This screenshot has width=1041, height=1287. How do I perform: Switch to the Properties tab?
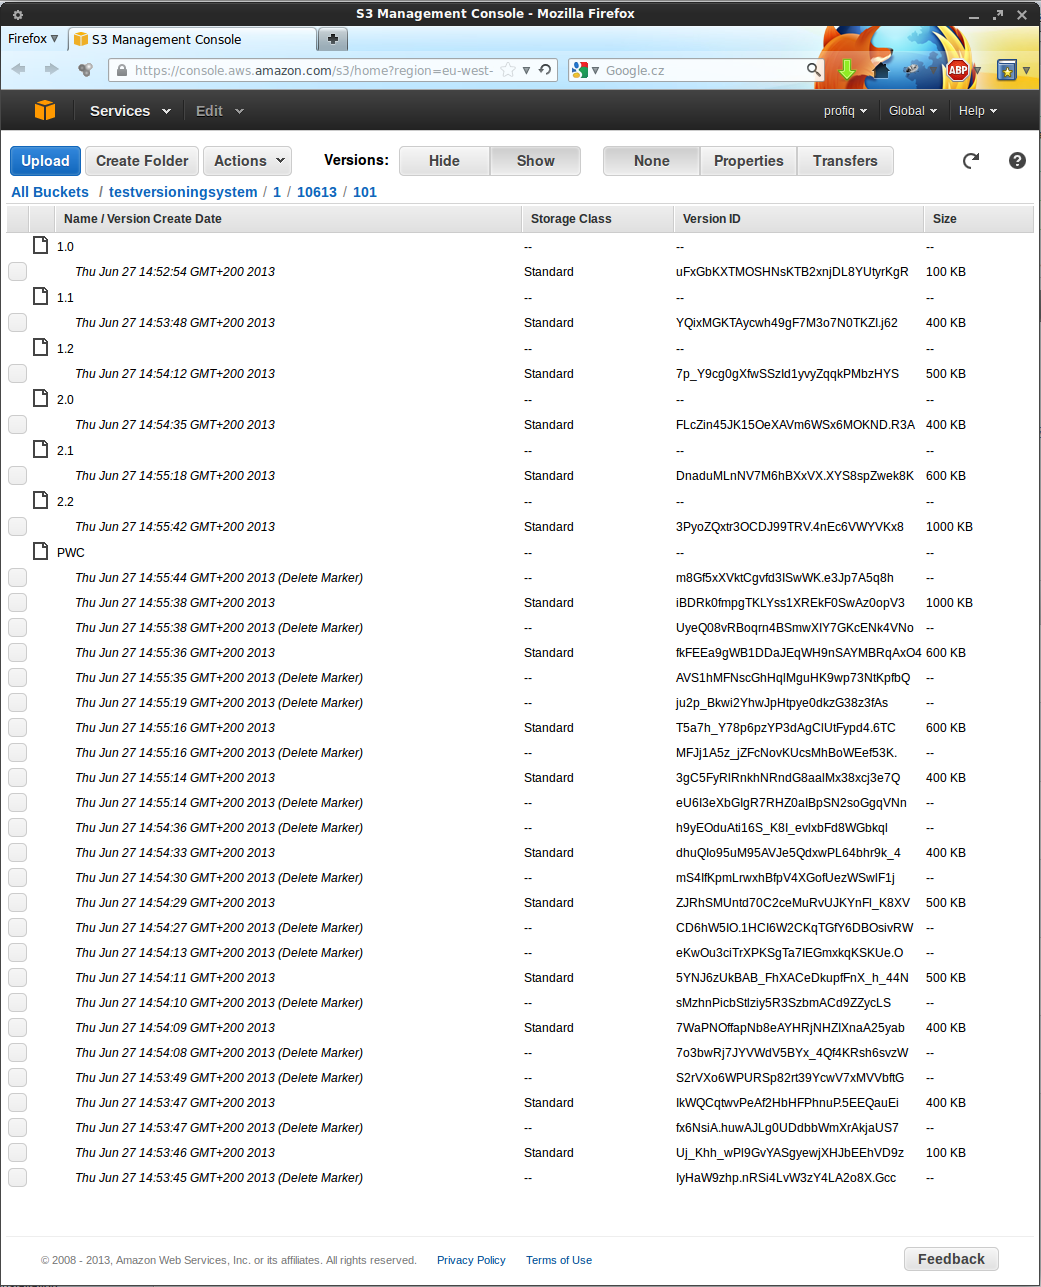(x=748, y=161)
